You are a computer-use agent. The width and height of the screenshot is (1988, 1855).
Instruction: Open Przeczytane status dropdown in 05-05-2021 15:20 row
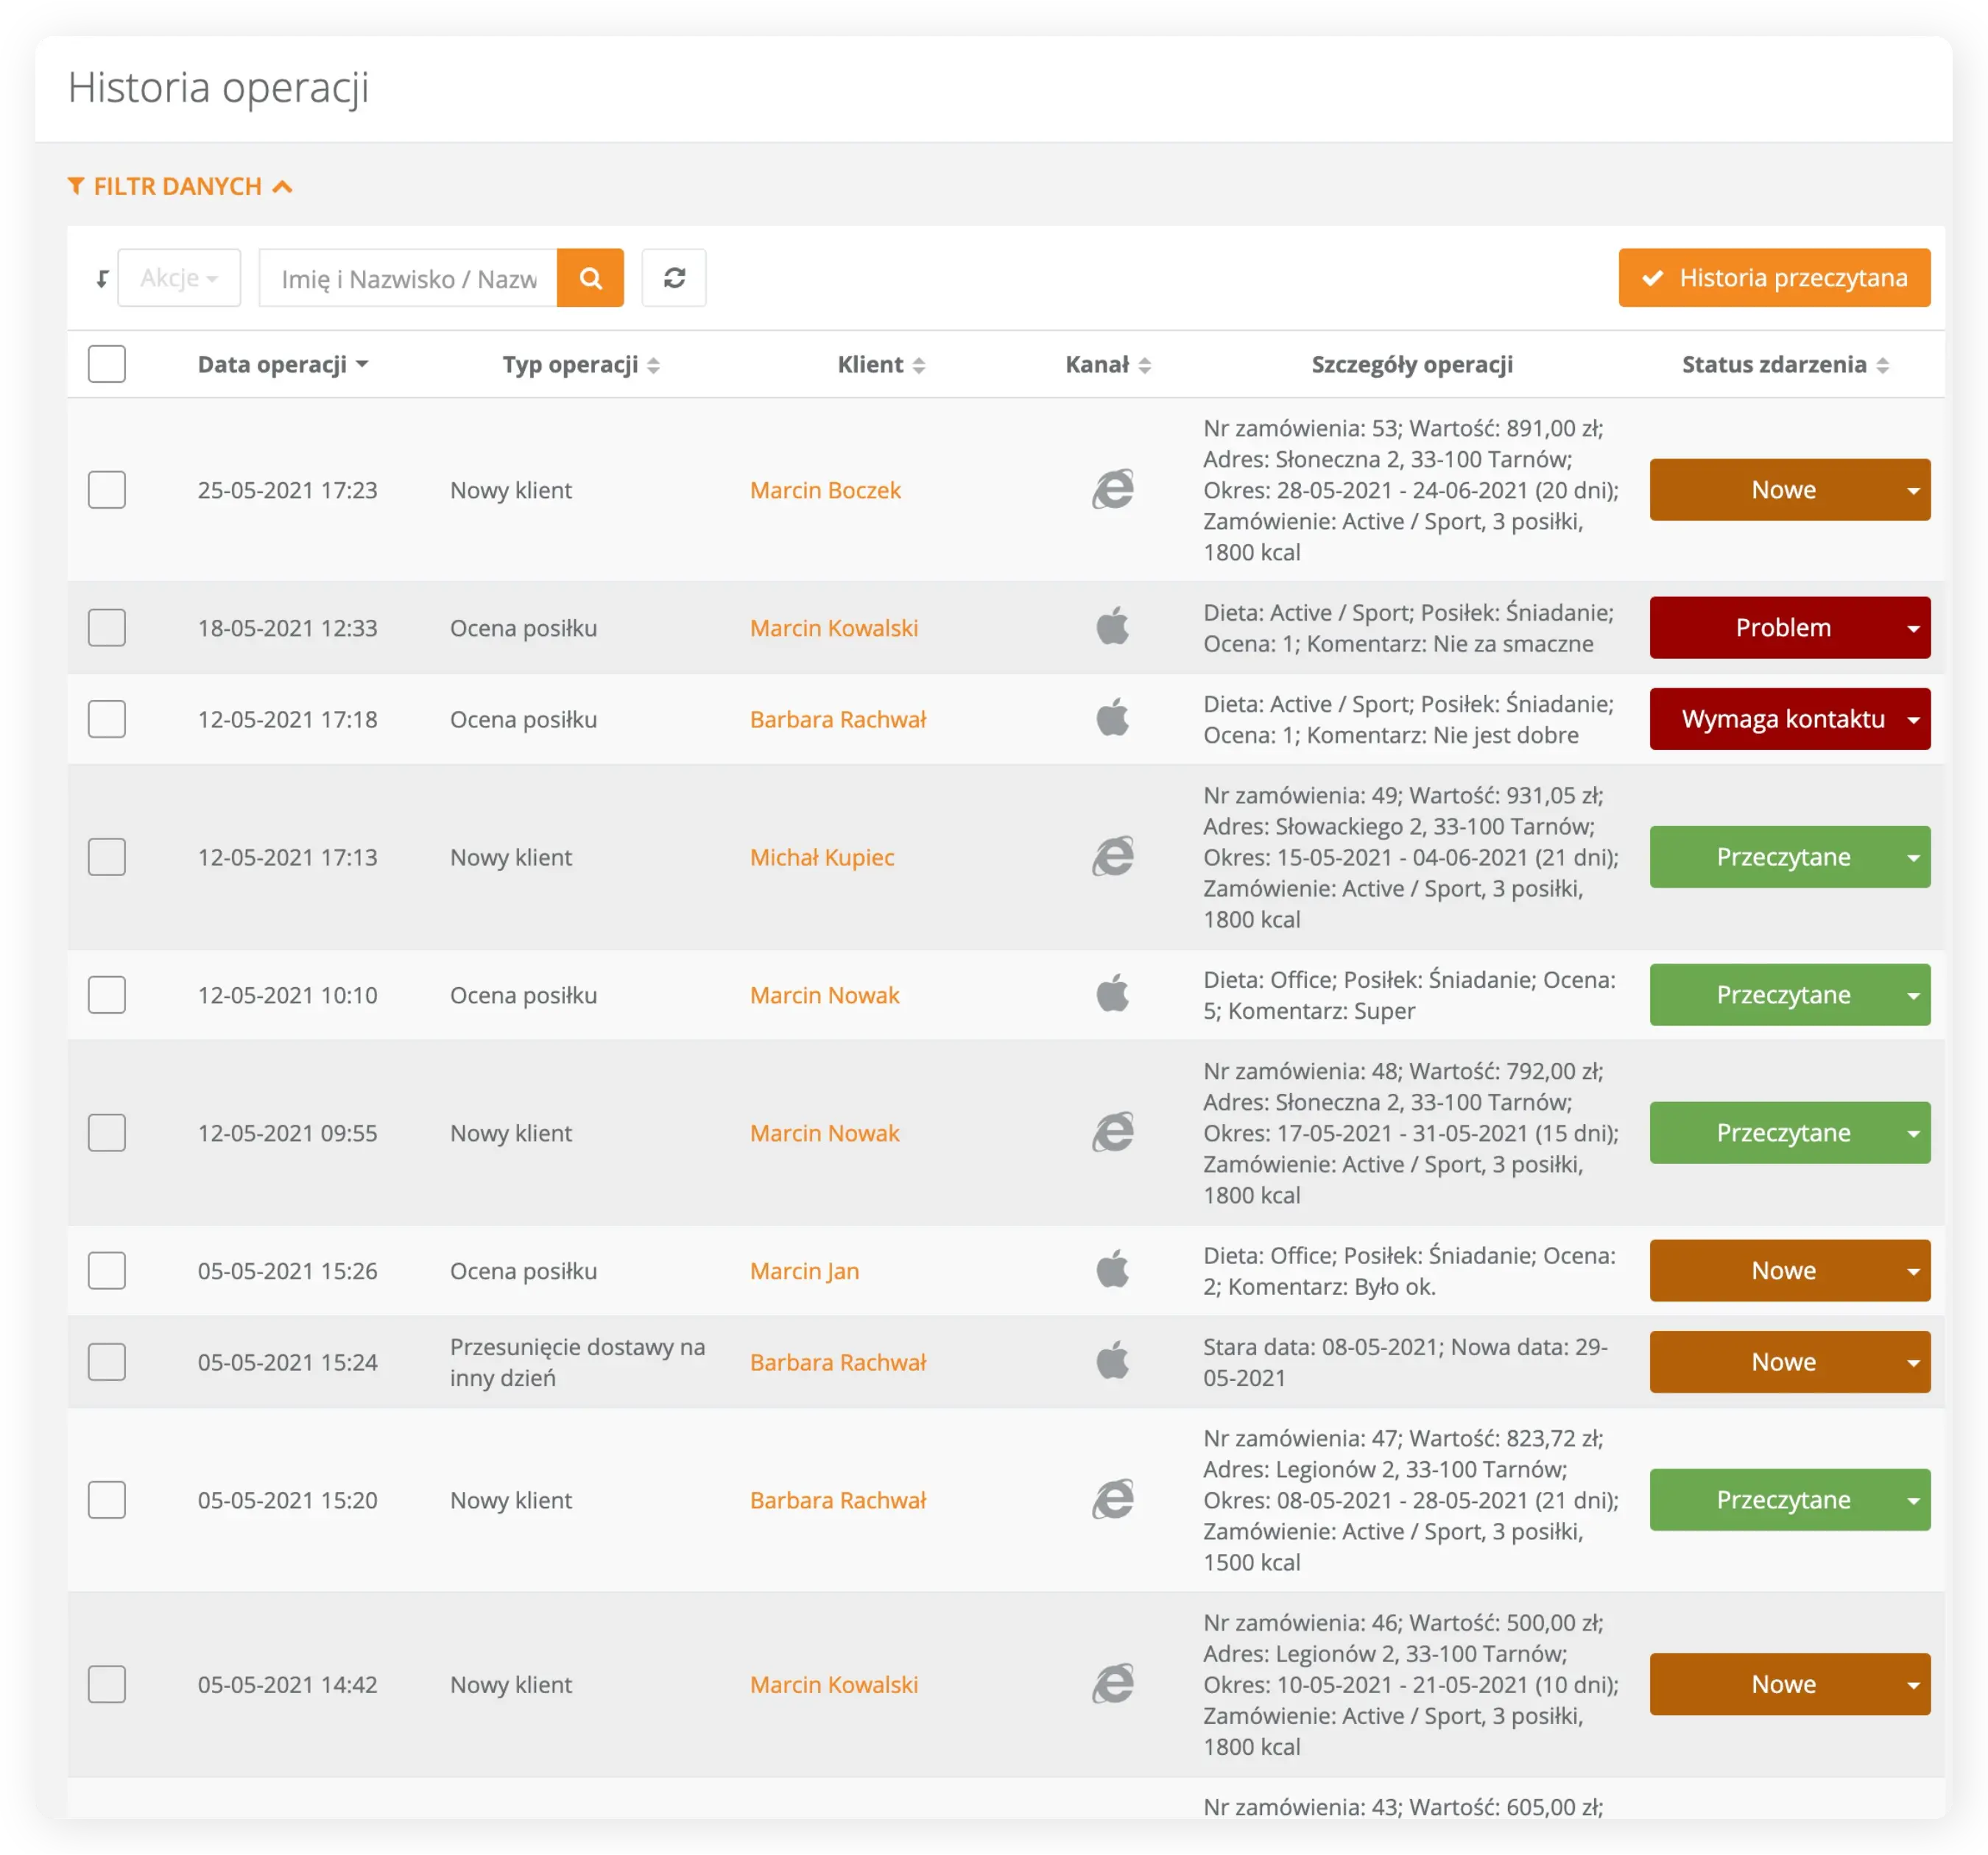pyautogui.click(x=1789, y=1500)
